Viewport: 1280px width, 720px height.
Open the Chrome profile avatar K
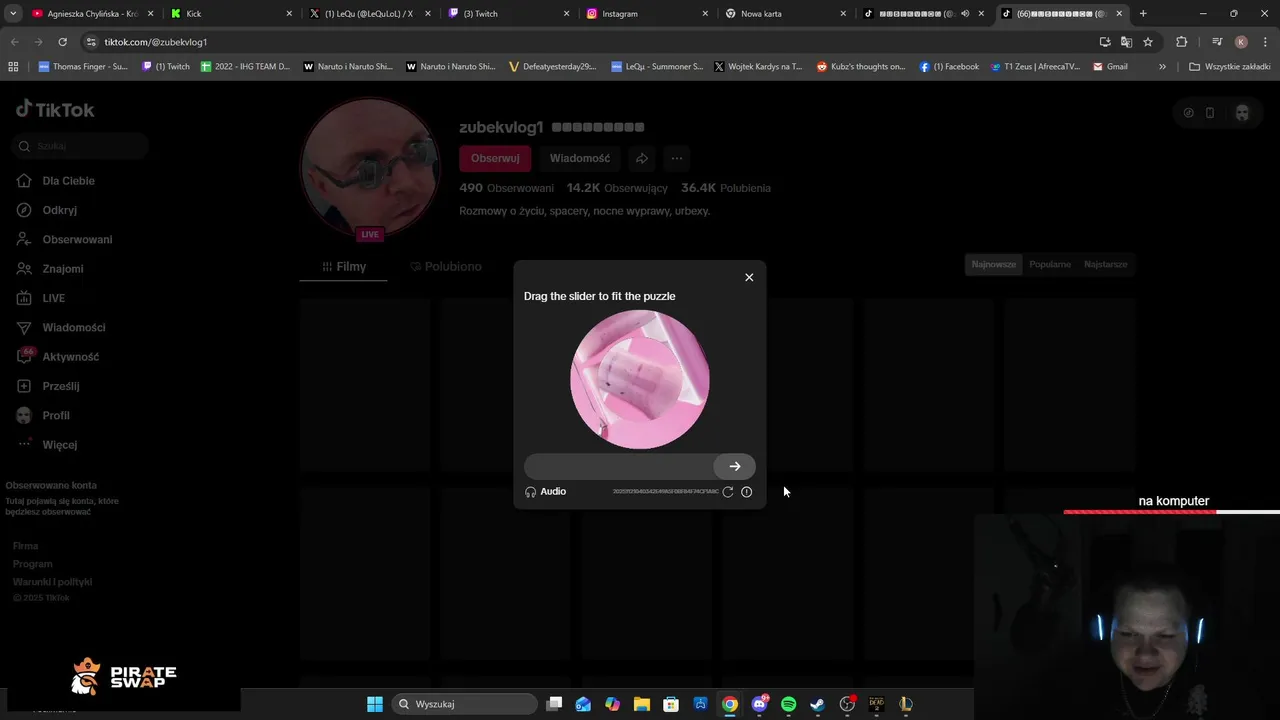pyautogui.click(x=1241, y=42)
